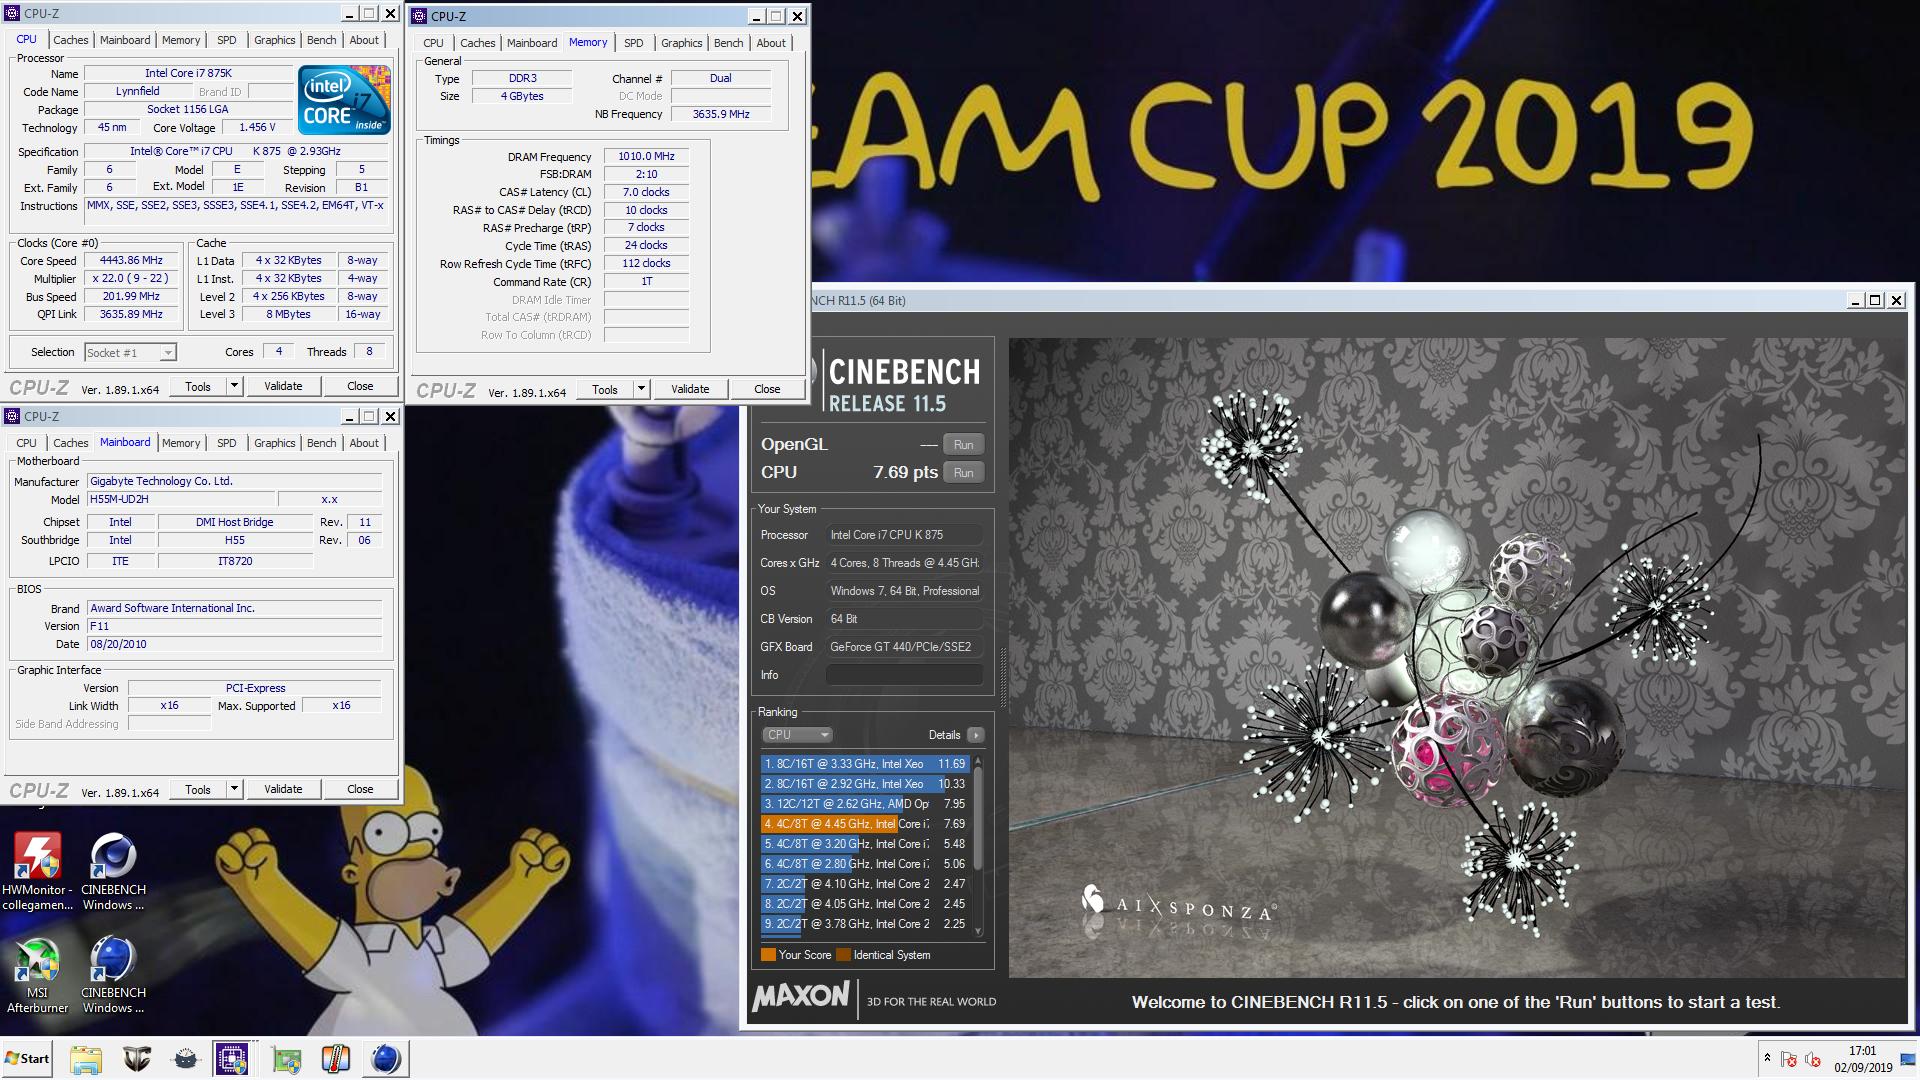Screen dimensions: 1920x1080
Task: Open SPD tab in top-left CPU-Z window
Action: [x=227, y=40]
